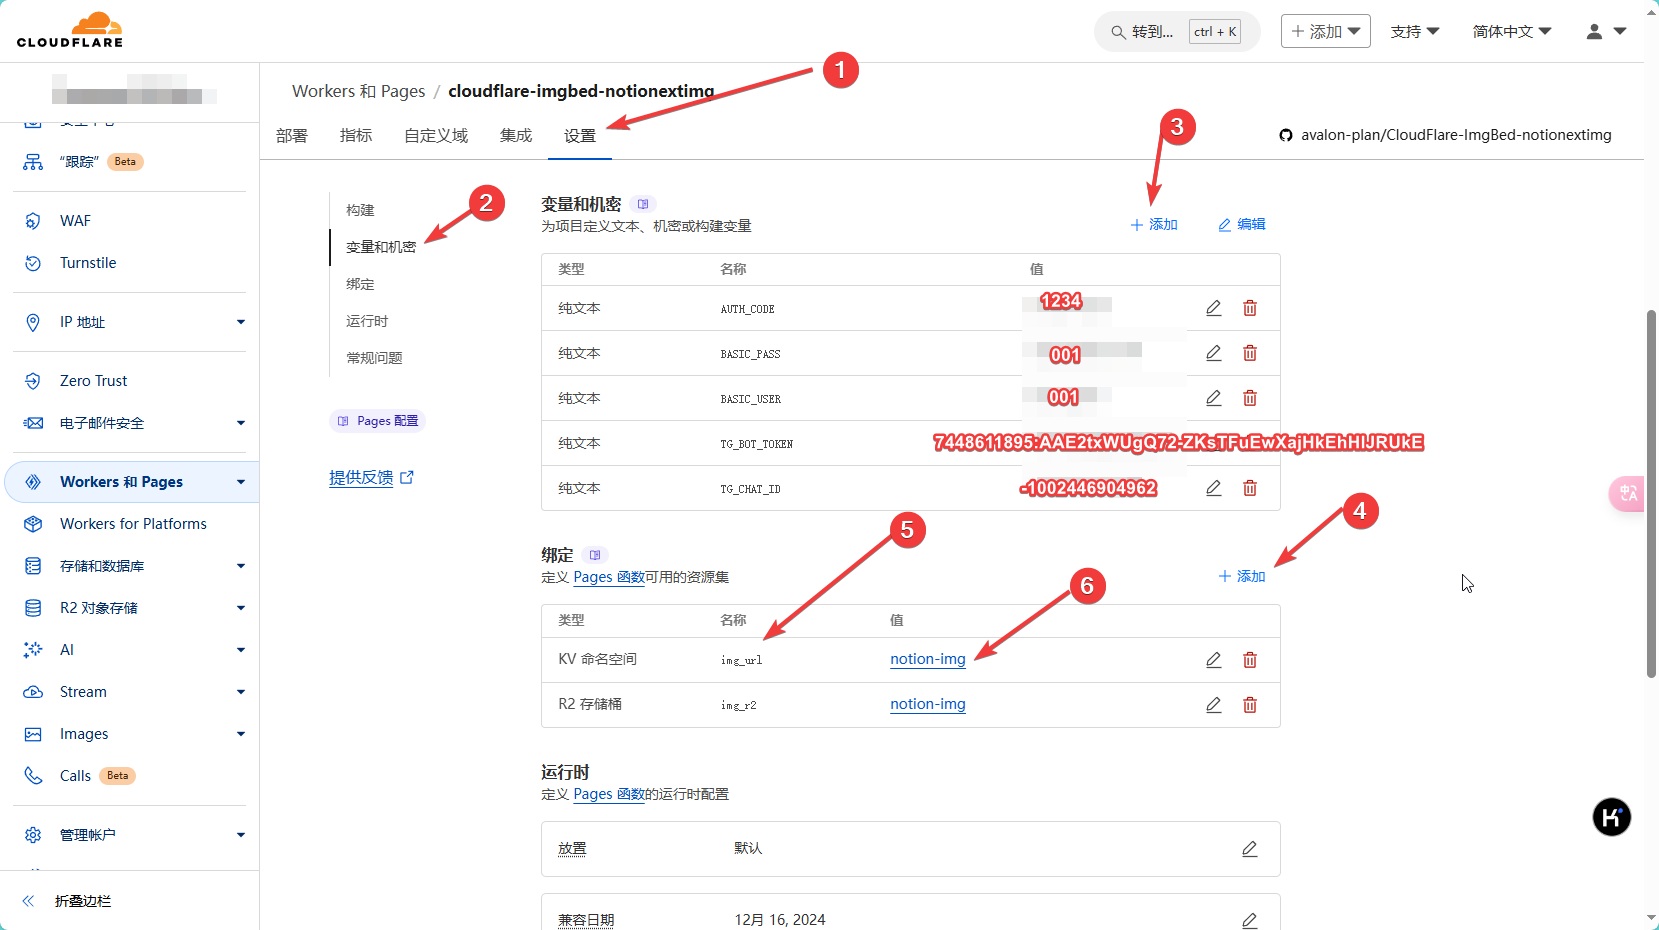Viewport: 1659px width, 930px height.
Task: Open the 提供反馈 link
Action: point(371,478)
